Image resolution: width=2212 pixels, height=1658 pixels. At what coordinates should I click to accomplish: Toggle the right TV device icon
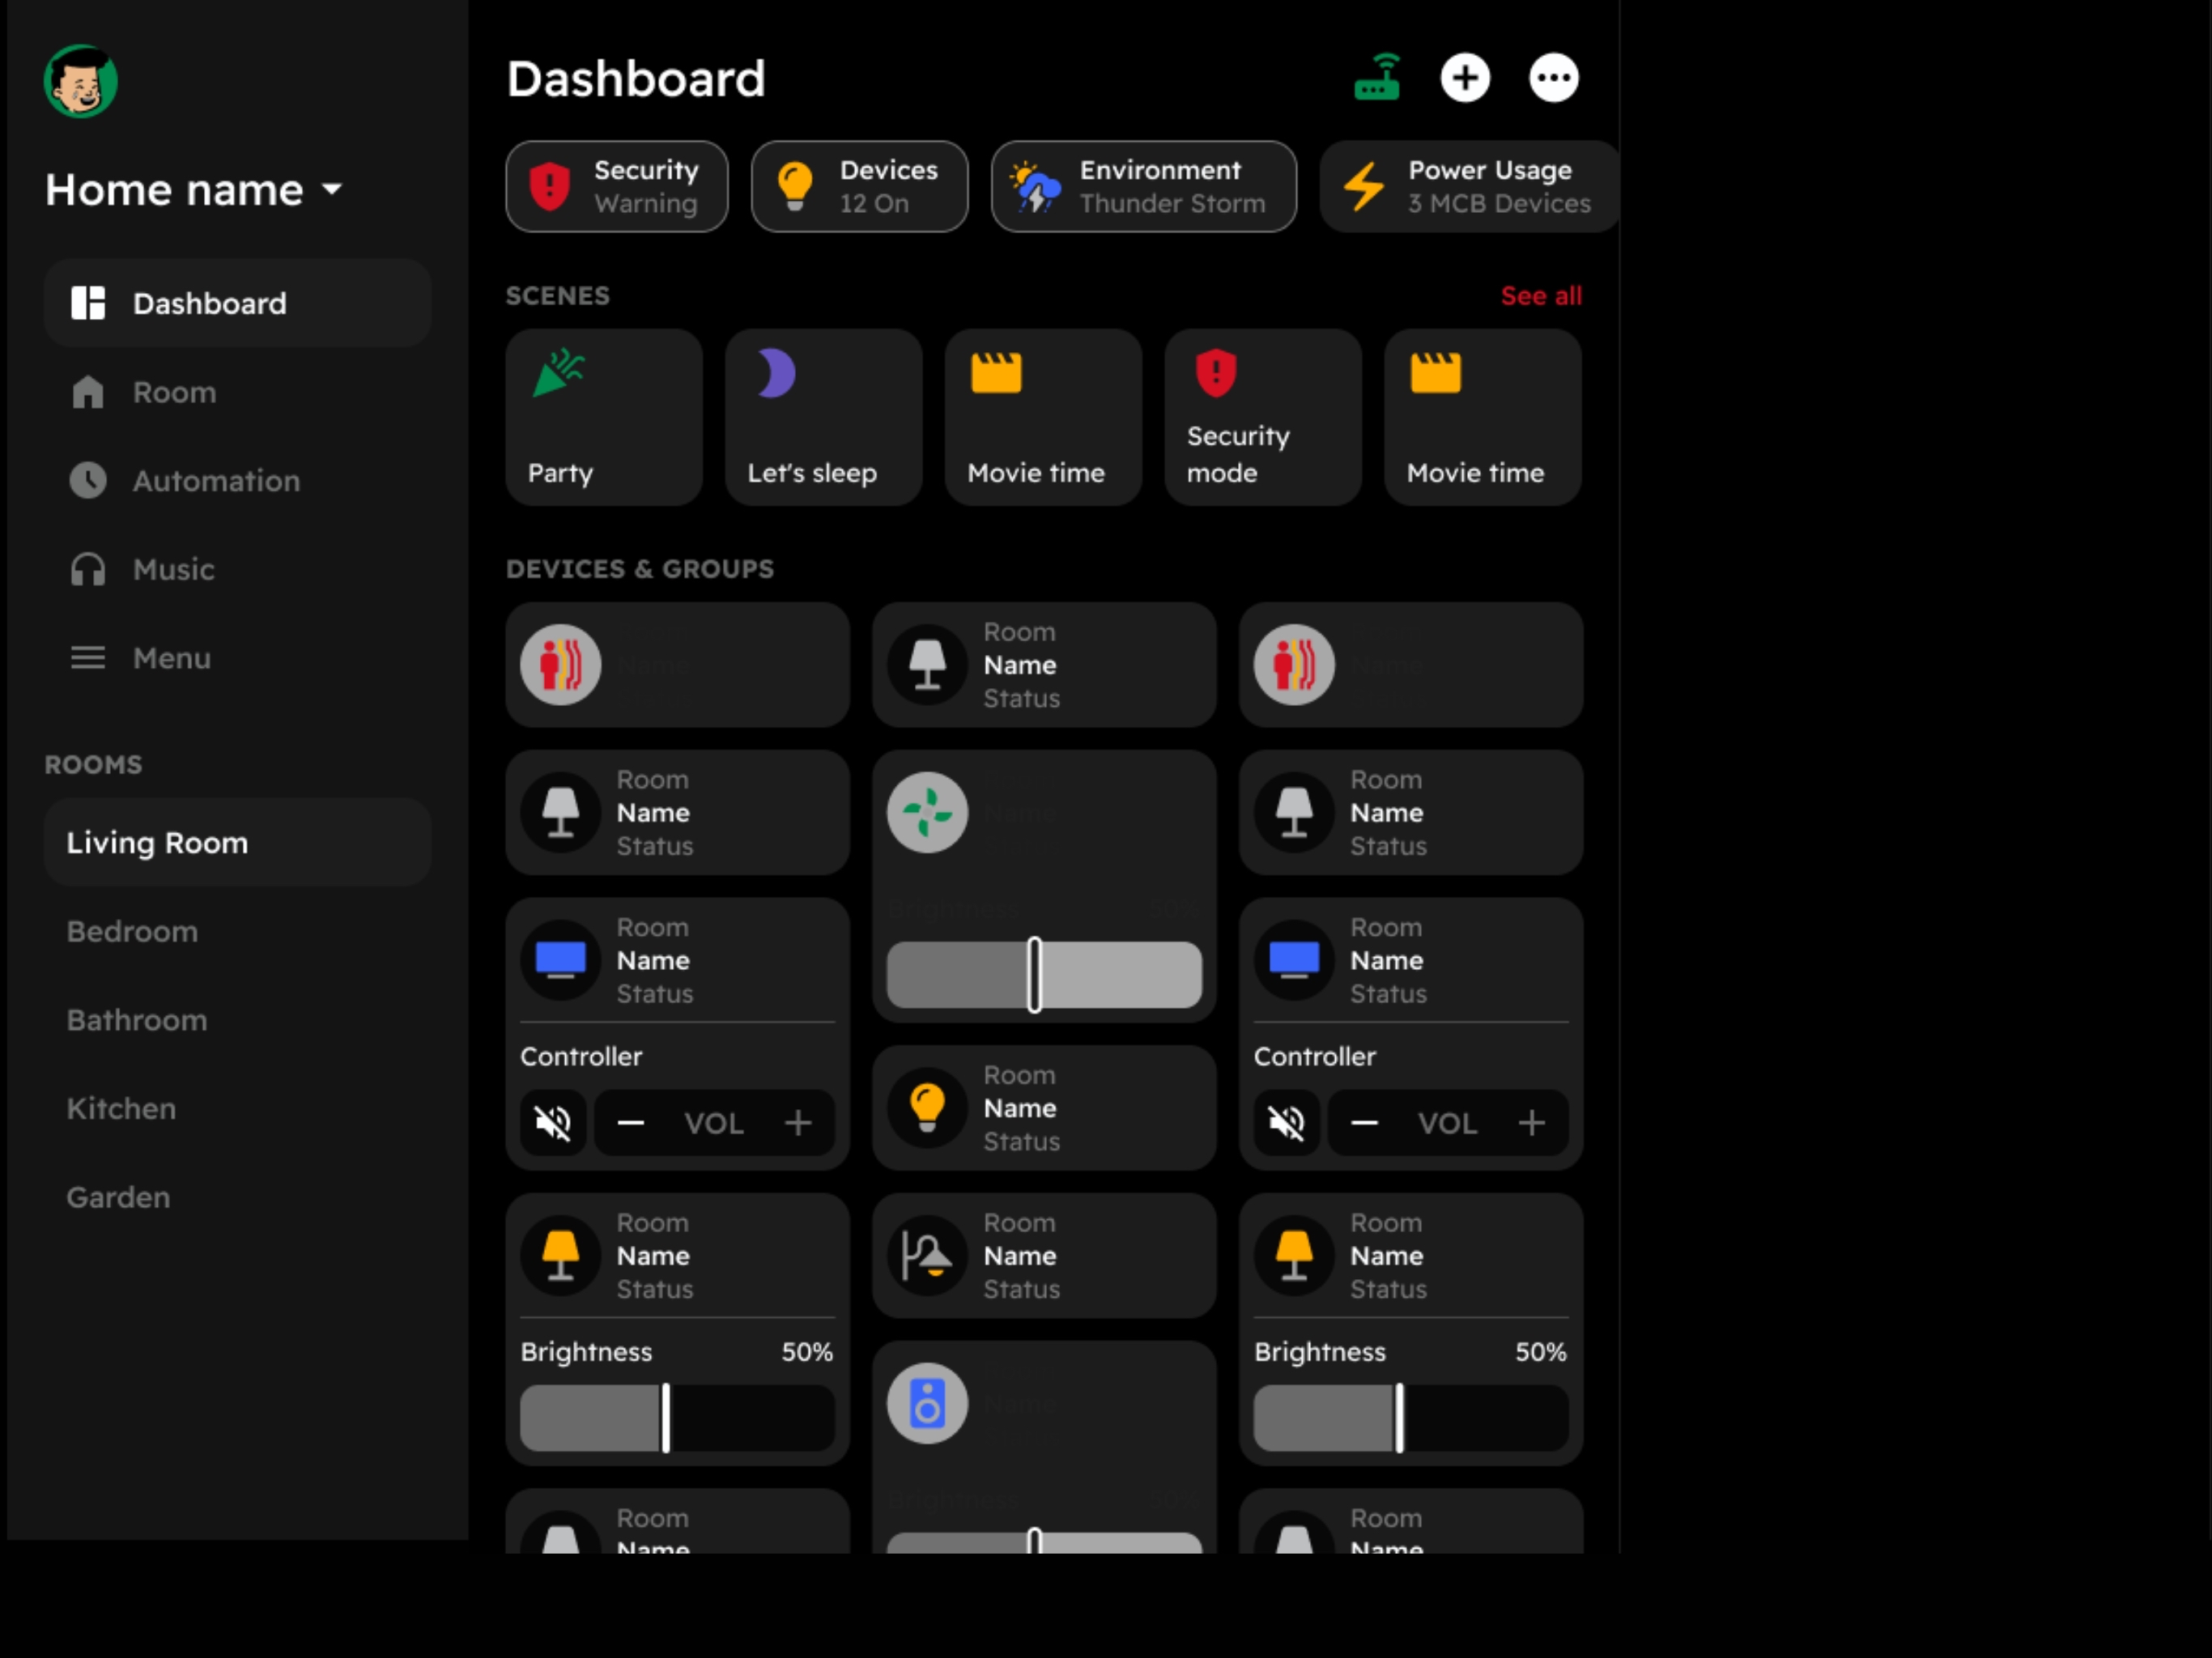click(x=1295, y=960)
